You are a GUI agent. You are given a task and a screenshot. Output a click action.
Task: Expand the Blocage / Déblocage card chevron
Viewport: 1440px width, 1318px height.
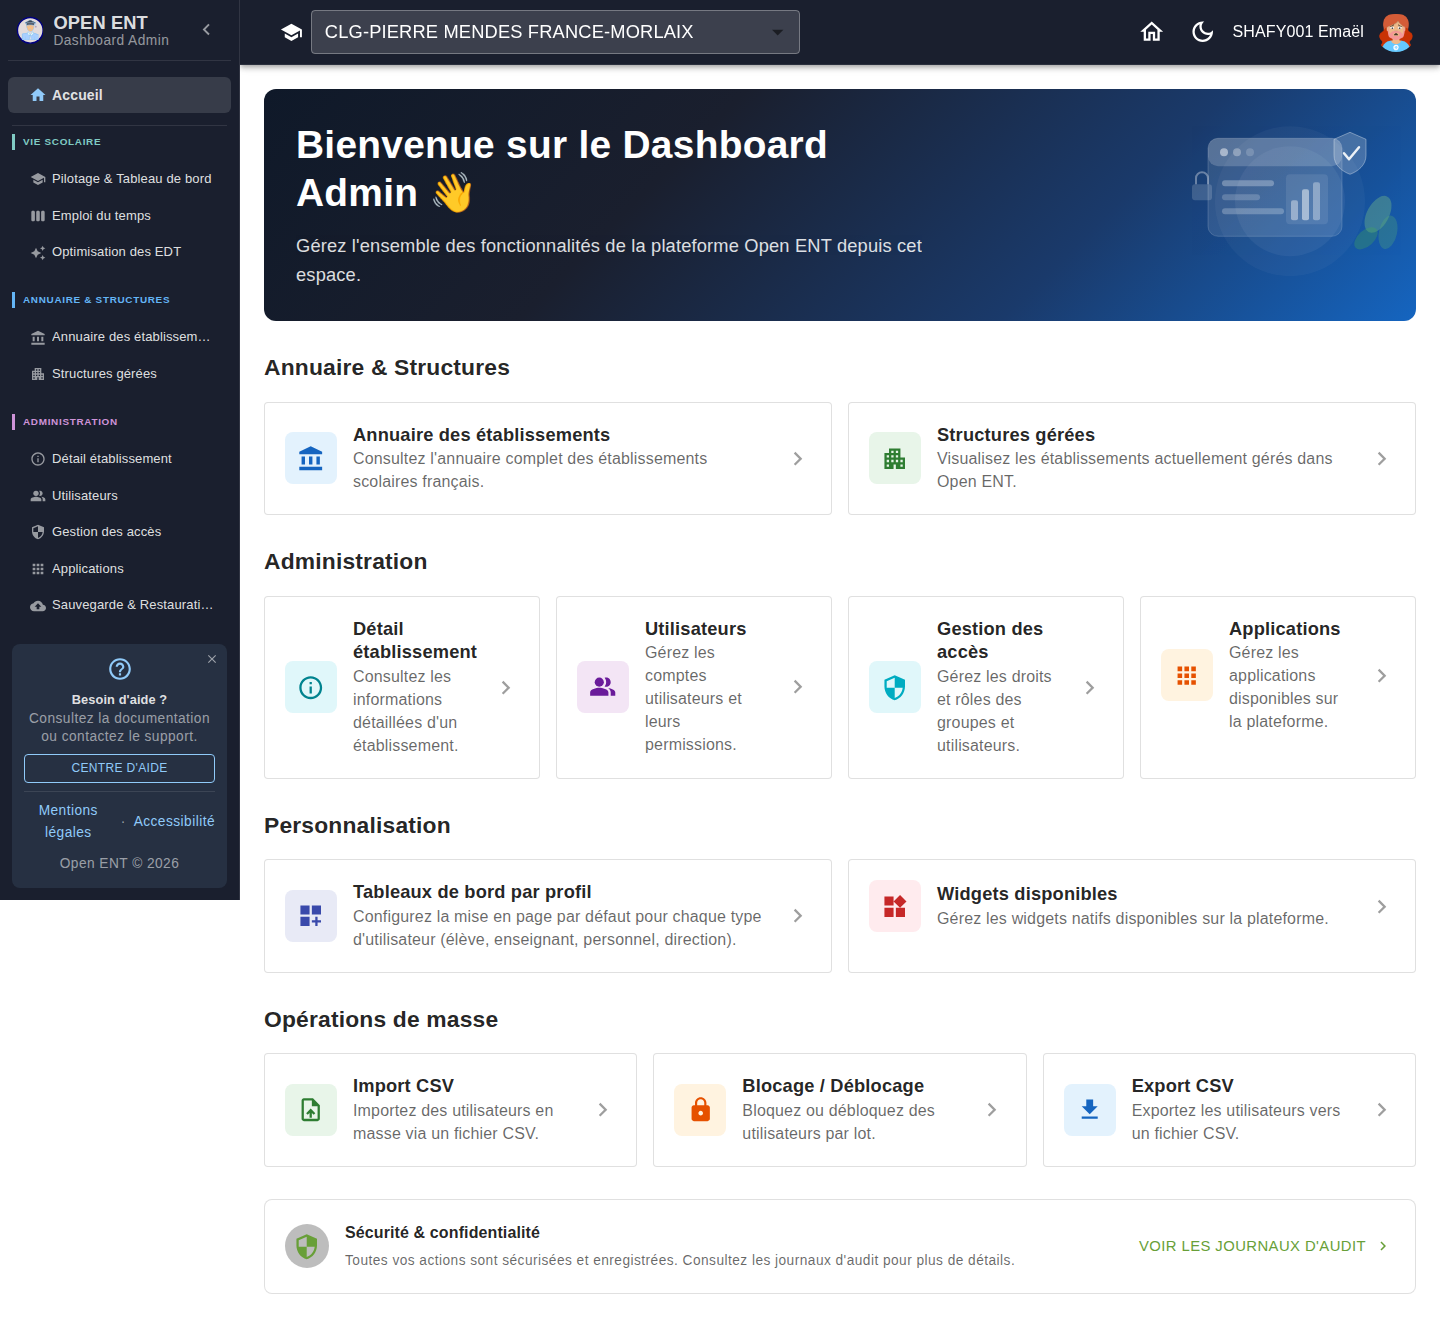click(992, 1110)
